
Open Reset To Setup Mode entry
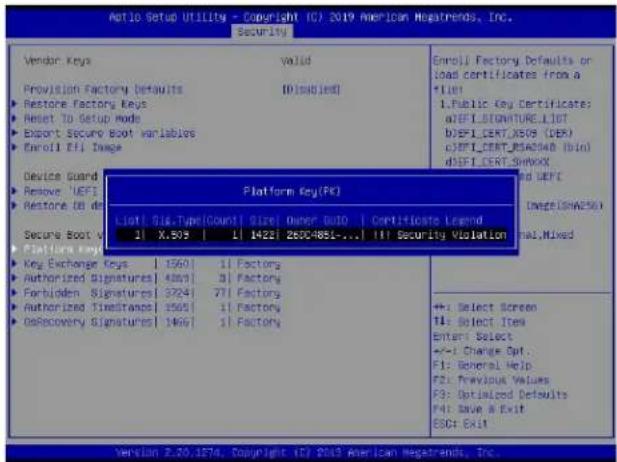click(x=82, y=118)
